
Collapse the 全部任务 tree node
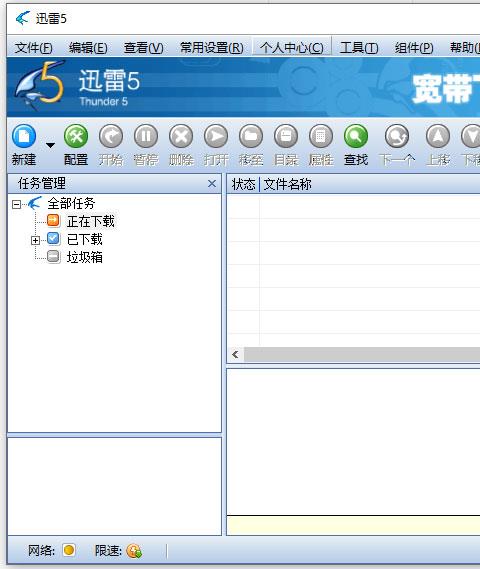point(16,204)
